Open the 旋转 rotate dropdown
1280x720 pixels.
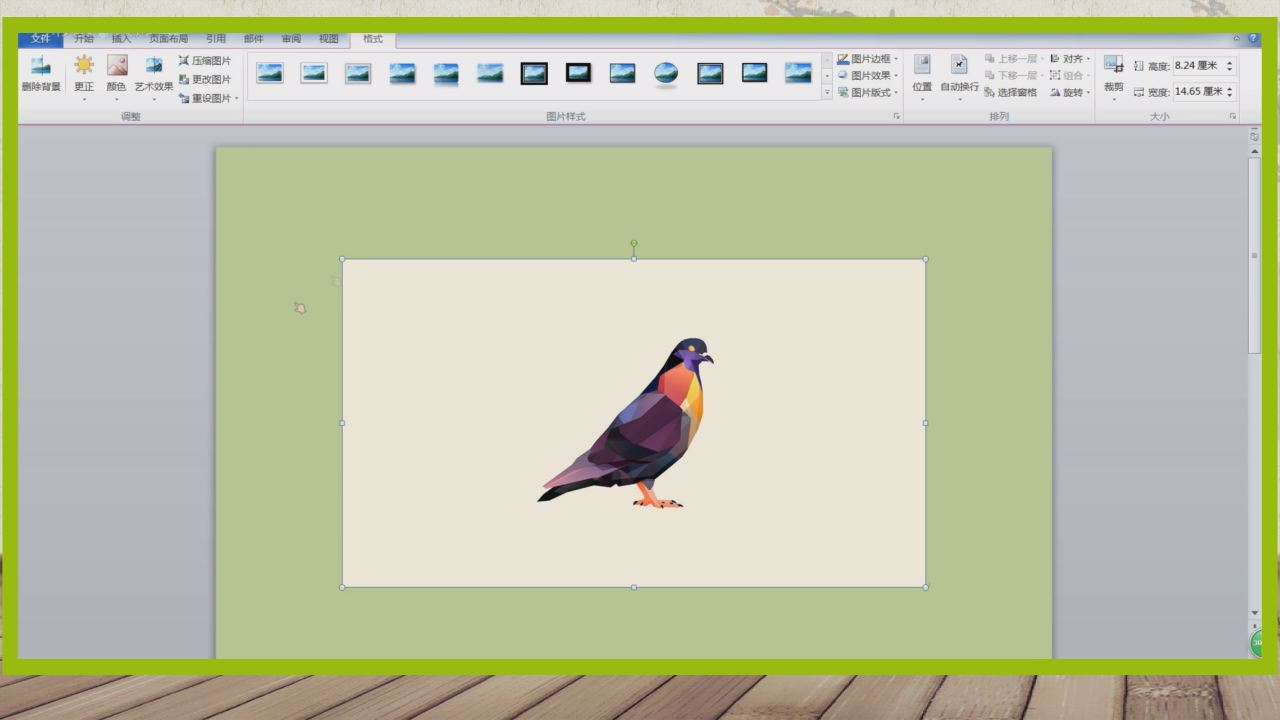pos(1070,92)
